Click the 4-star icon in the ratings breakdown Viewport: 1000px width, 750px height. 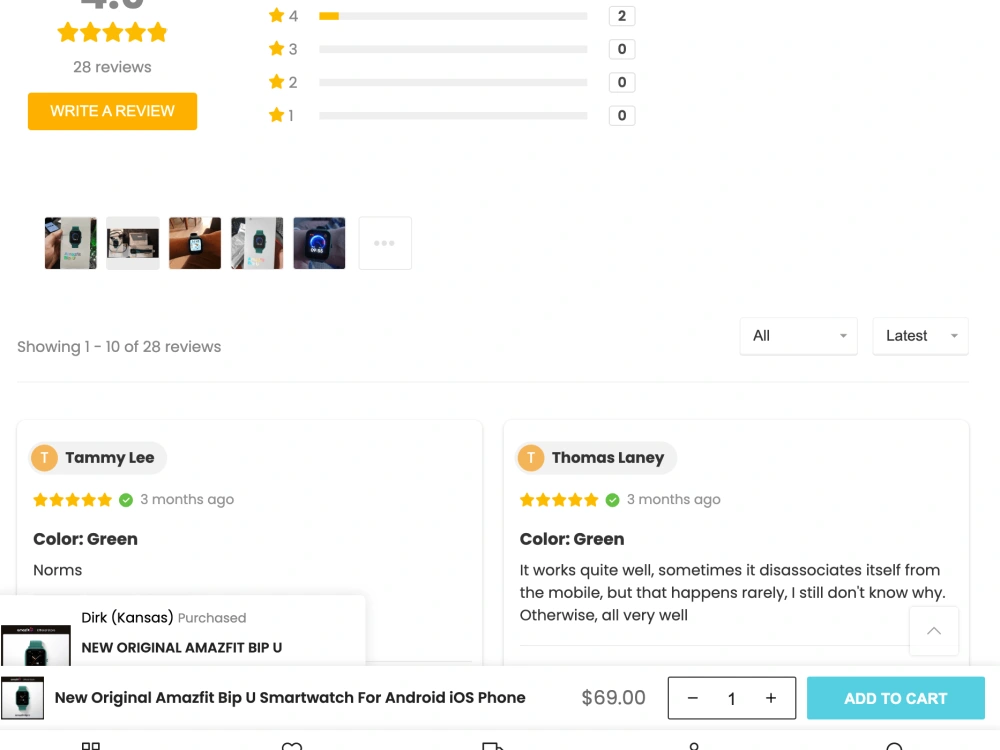pyautogui.click(x=277, y=15)
